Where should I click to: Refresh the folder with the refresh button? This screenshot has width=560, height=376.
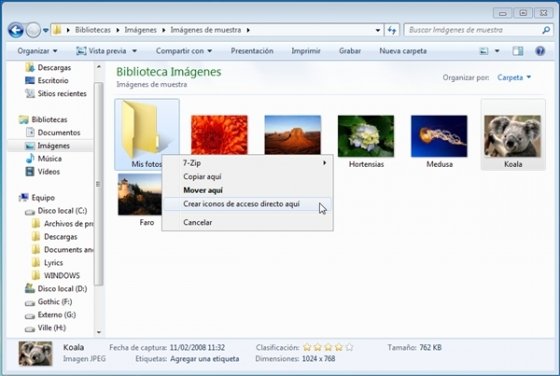392,30
